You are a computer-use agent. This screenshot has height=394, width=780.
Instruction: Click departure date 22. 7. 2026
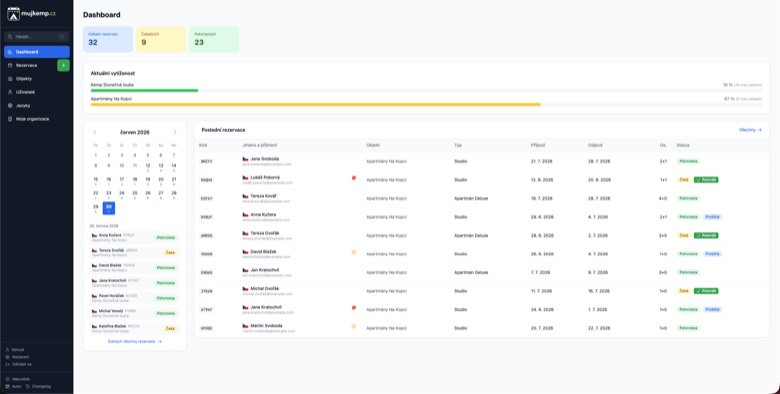click(x=598, y=328)
